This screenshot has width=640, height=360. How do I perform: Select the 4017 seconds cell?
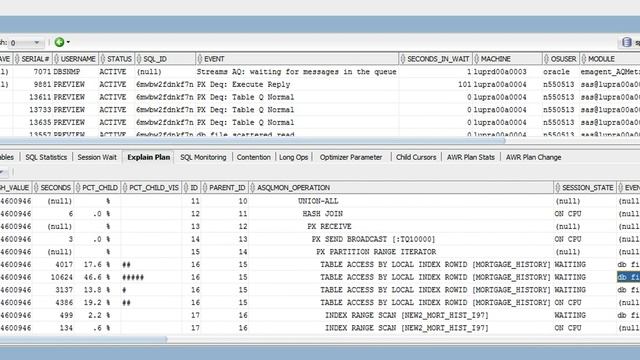[53, 264]
